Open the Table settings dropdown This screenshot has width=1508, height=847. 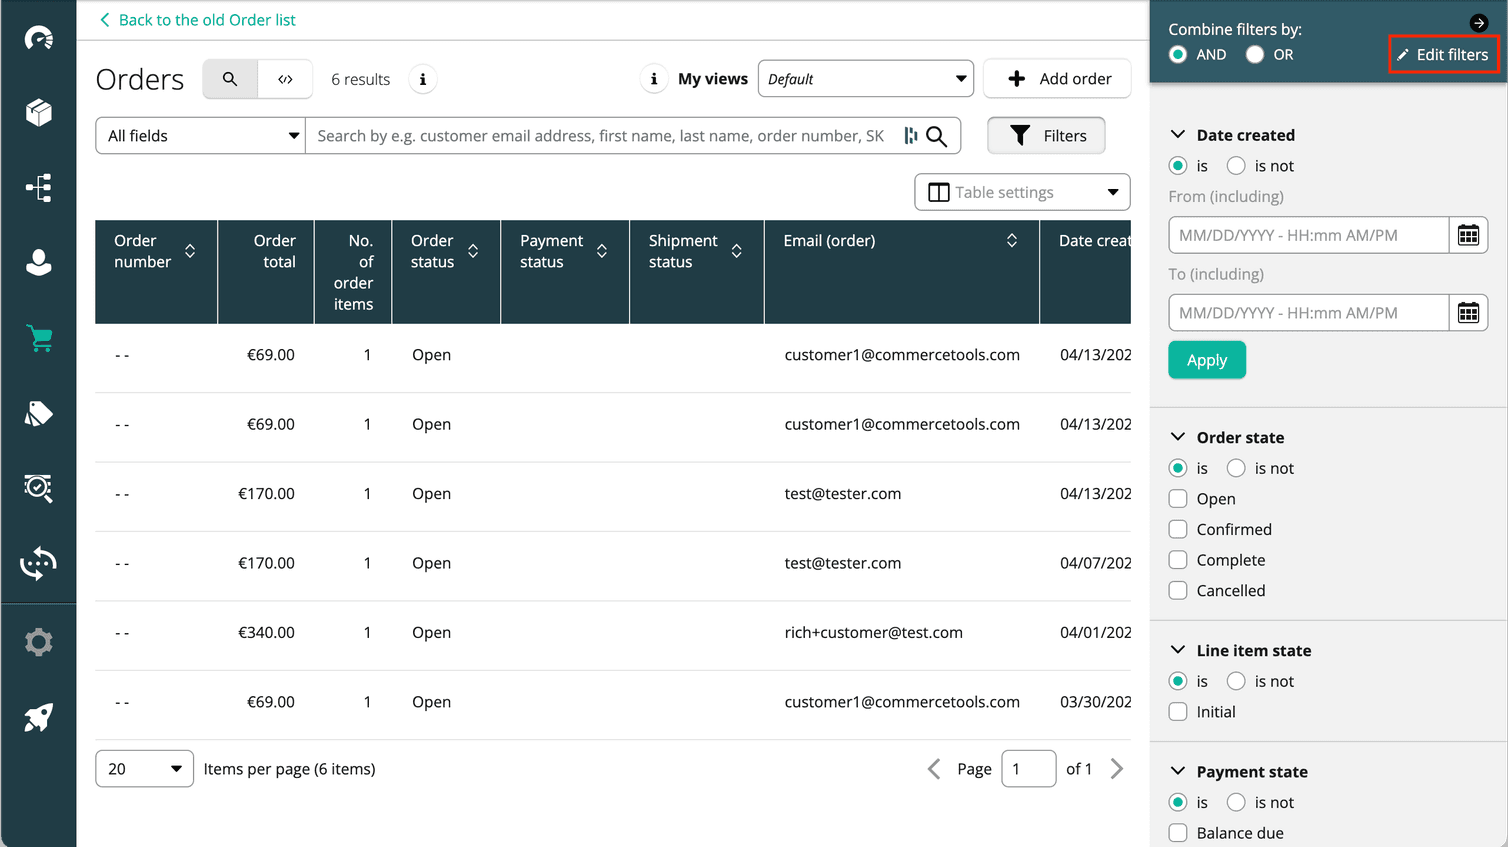(x=1021, y=191)
